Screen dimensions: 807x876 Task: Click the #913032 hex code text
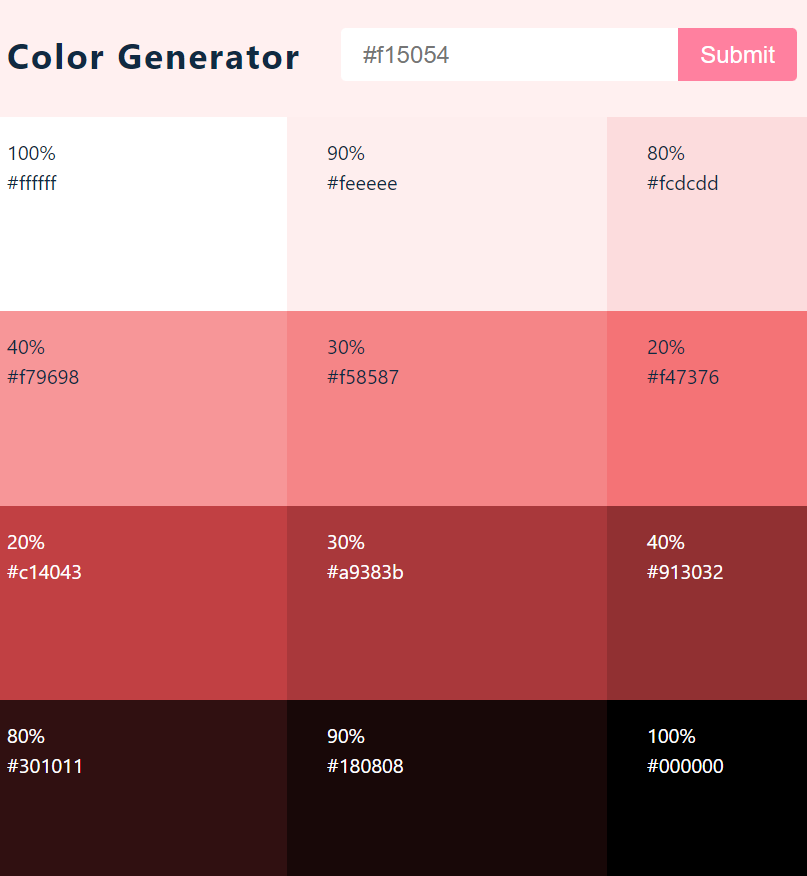pos(685,573)
